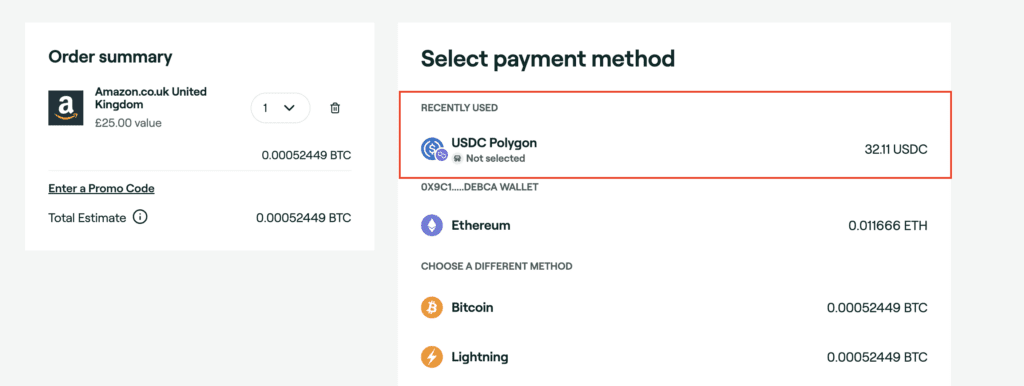The width and height of the screenshot is (1024, 386).
Task: Click Not selected status text
Action: pos(495,159)
